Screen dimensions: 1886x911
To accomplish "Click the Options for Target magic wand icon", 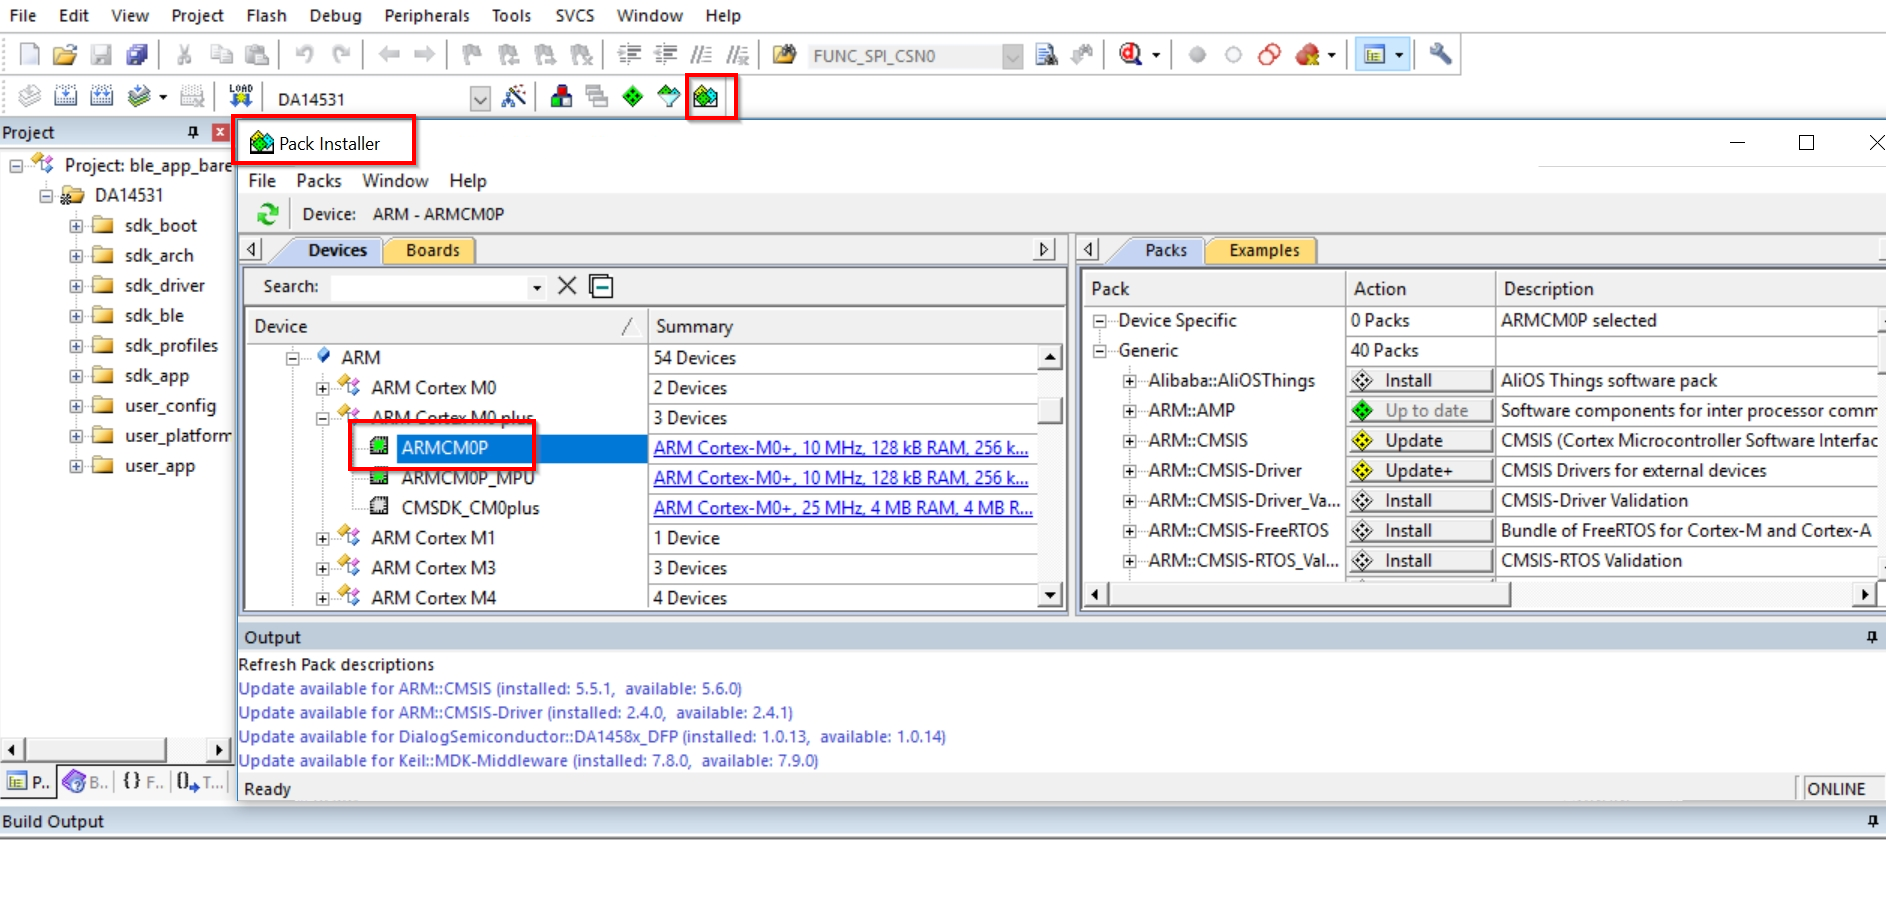I will click(x=514, y=97).
